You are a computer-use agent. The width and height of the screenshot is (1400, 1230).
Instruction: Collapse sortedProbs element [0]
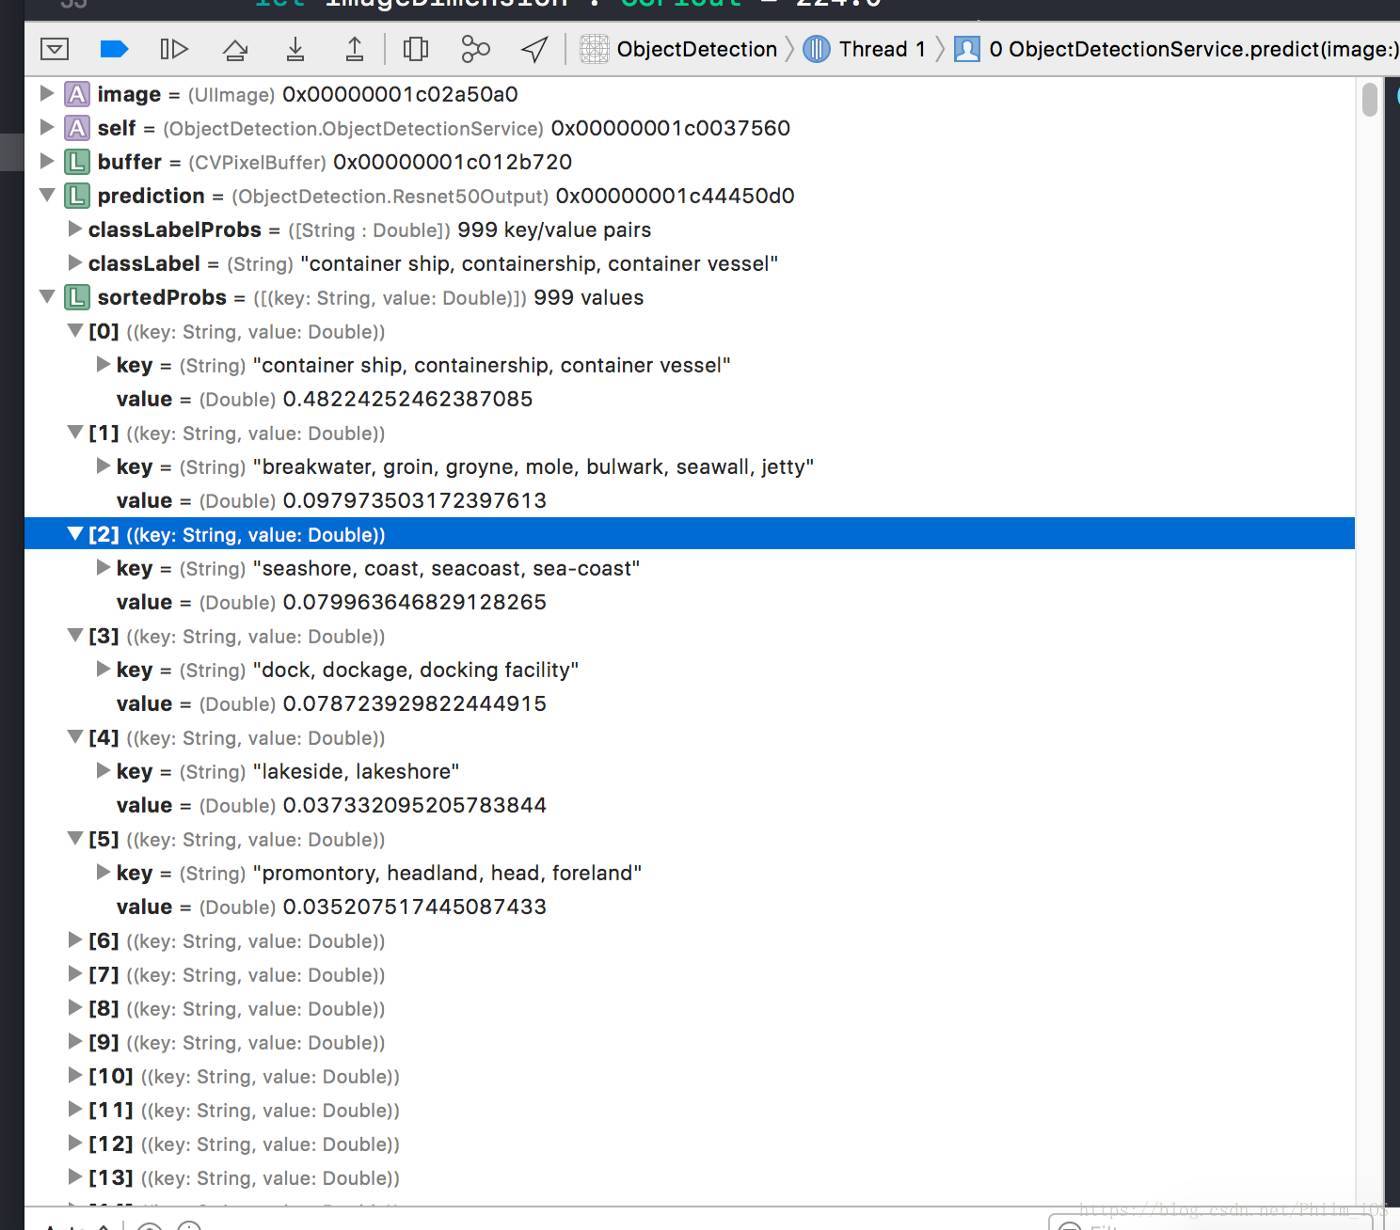(x=74, y=331)
